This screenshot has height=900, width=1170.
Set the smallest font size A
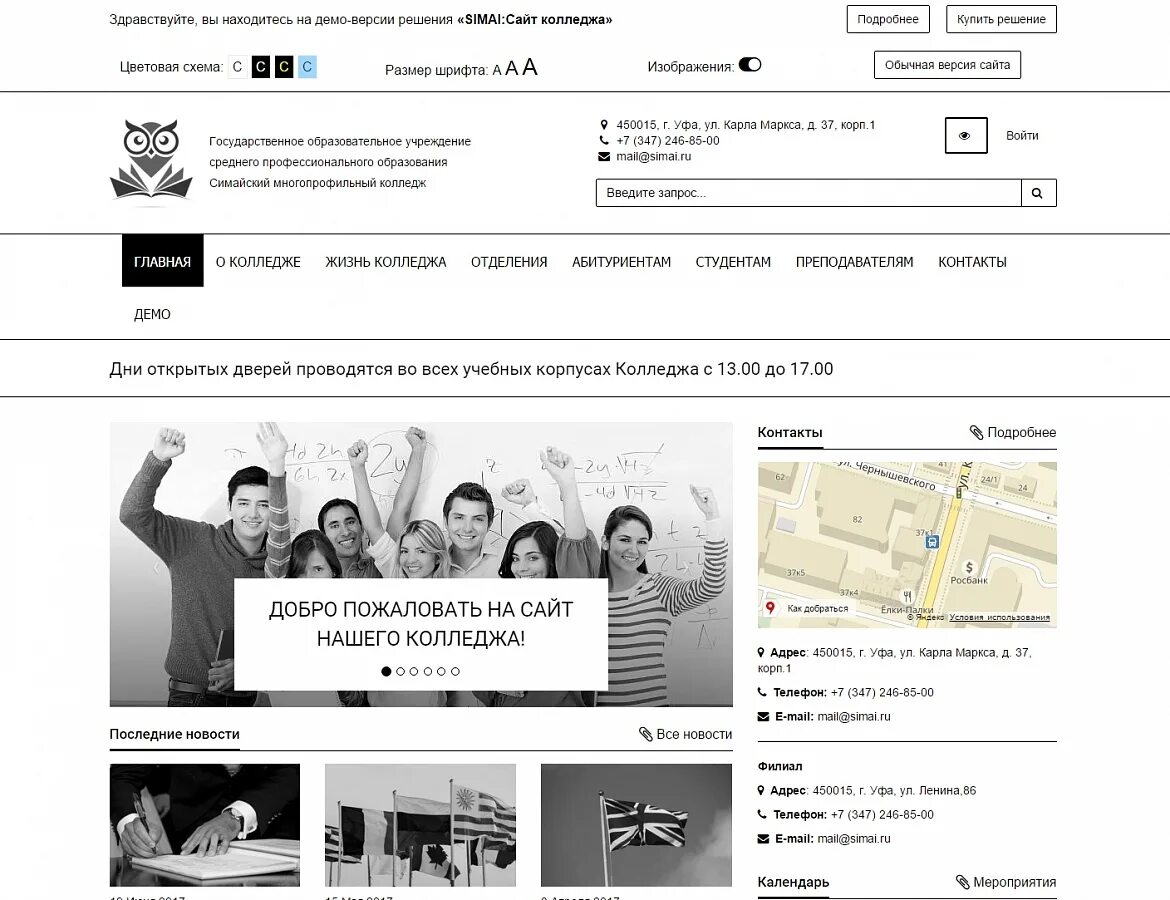[x=497, y=71]
